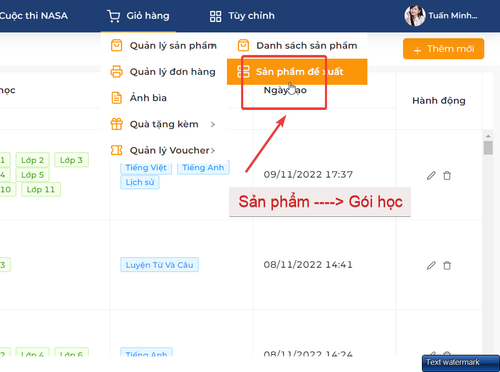Screen dimensions: 500x372
Task: Click the Lớp 3 tag
Action: coord(71,160)
